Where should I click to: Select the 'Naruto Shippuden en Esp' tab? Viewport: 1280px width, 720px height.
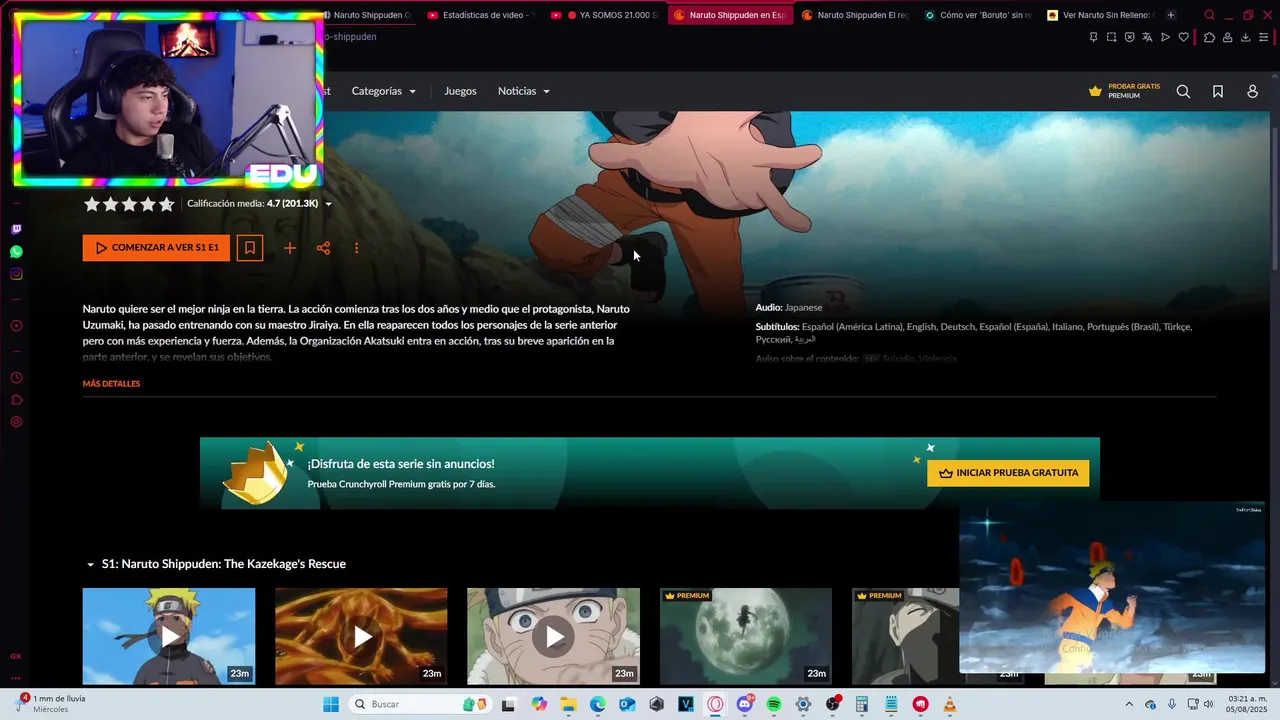730,15
